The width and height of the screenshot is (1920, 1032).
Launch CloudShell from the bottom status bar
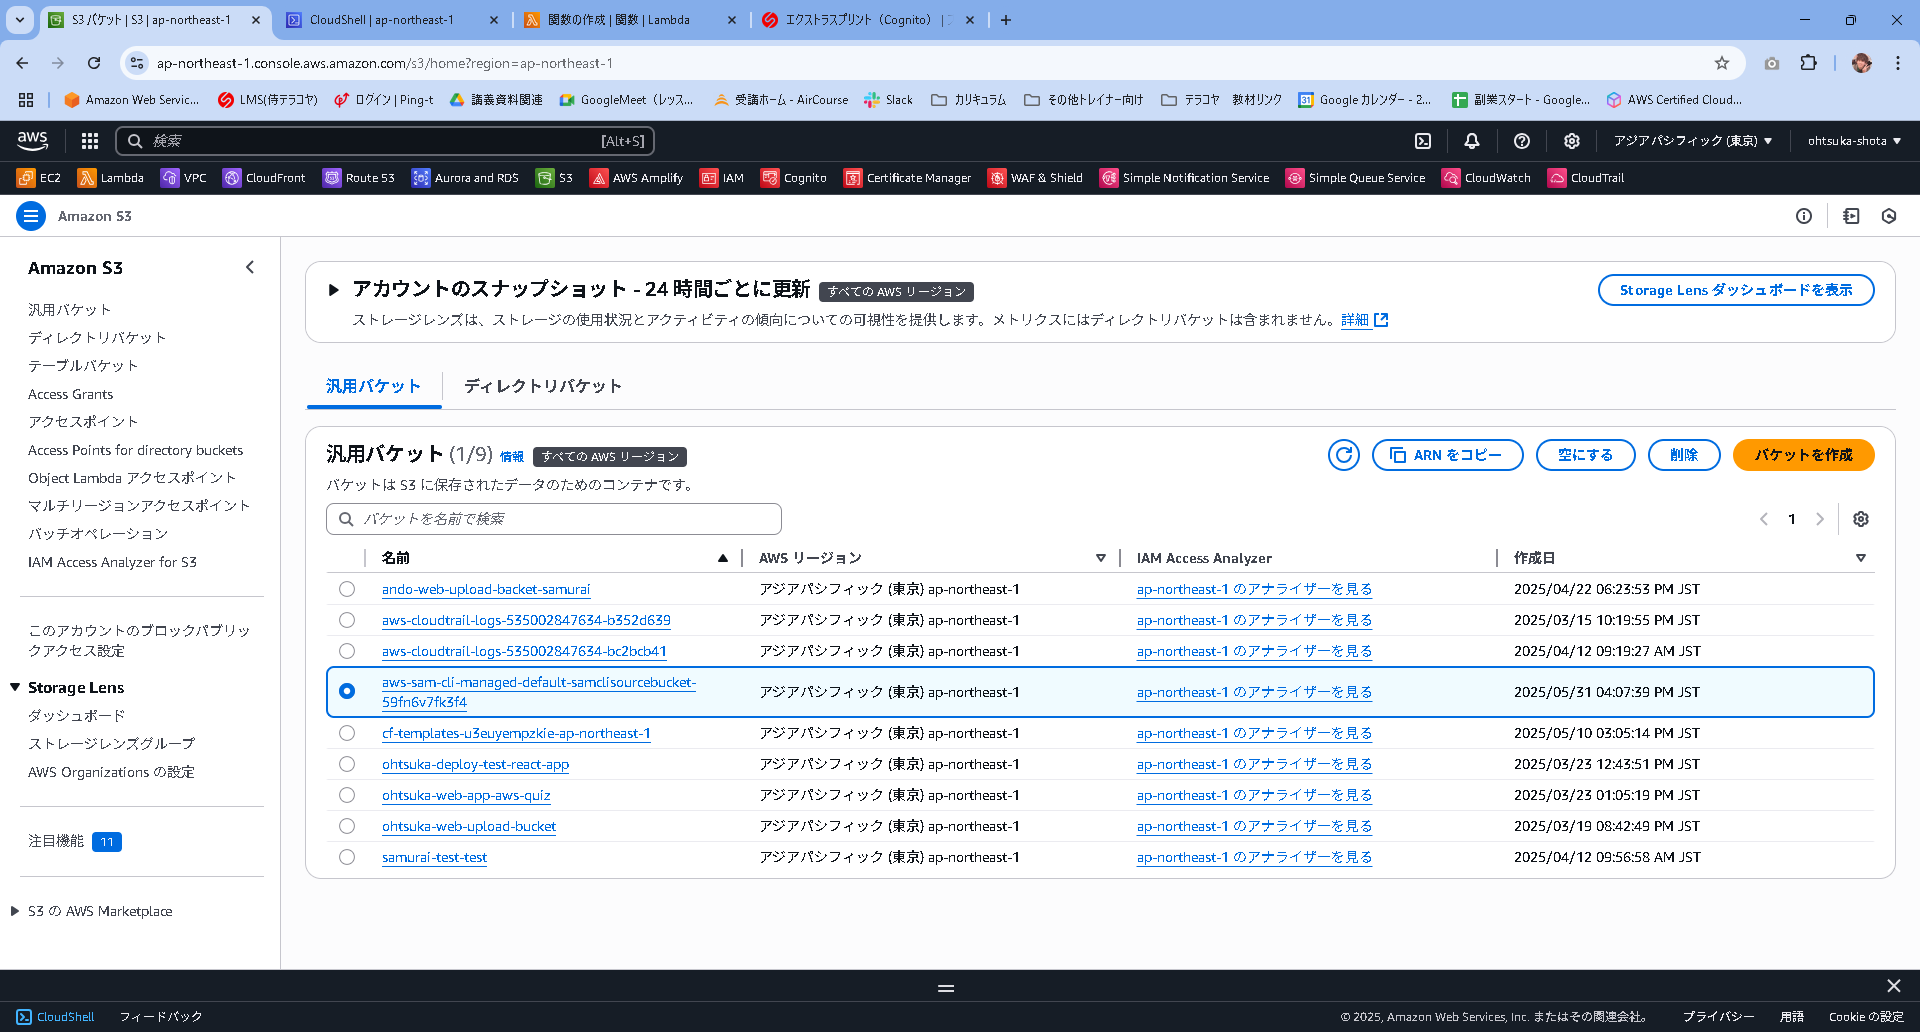(x=56, y=1016)
